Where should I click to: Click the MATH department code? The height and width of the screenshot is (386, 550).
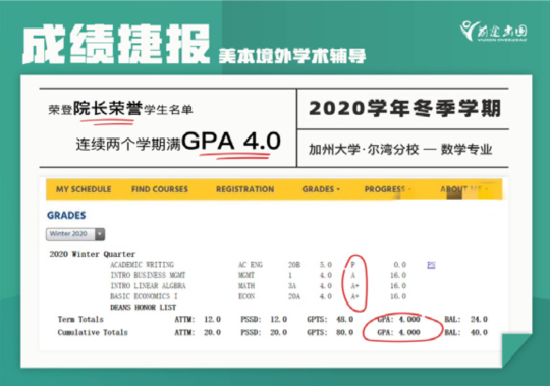(x=247, y=286)
